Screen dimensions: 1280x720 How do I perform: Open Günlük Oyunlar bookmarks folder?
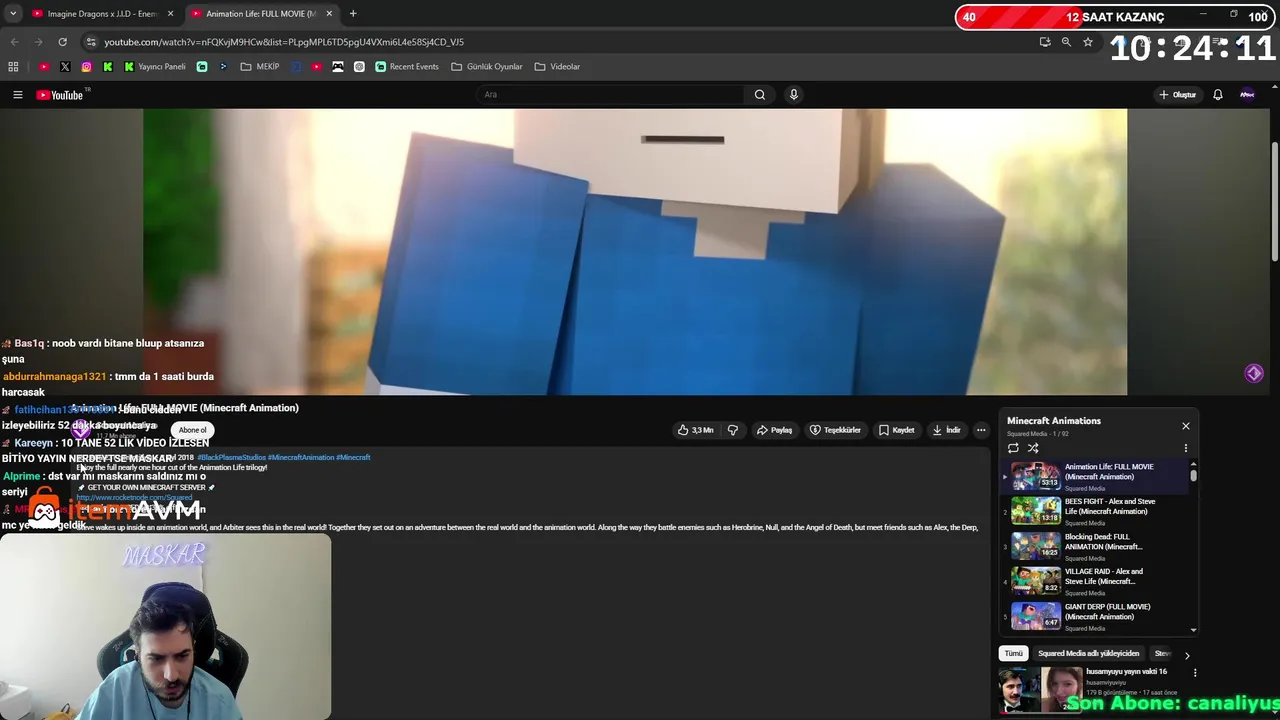pos(487,67)
